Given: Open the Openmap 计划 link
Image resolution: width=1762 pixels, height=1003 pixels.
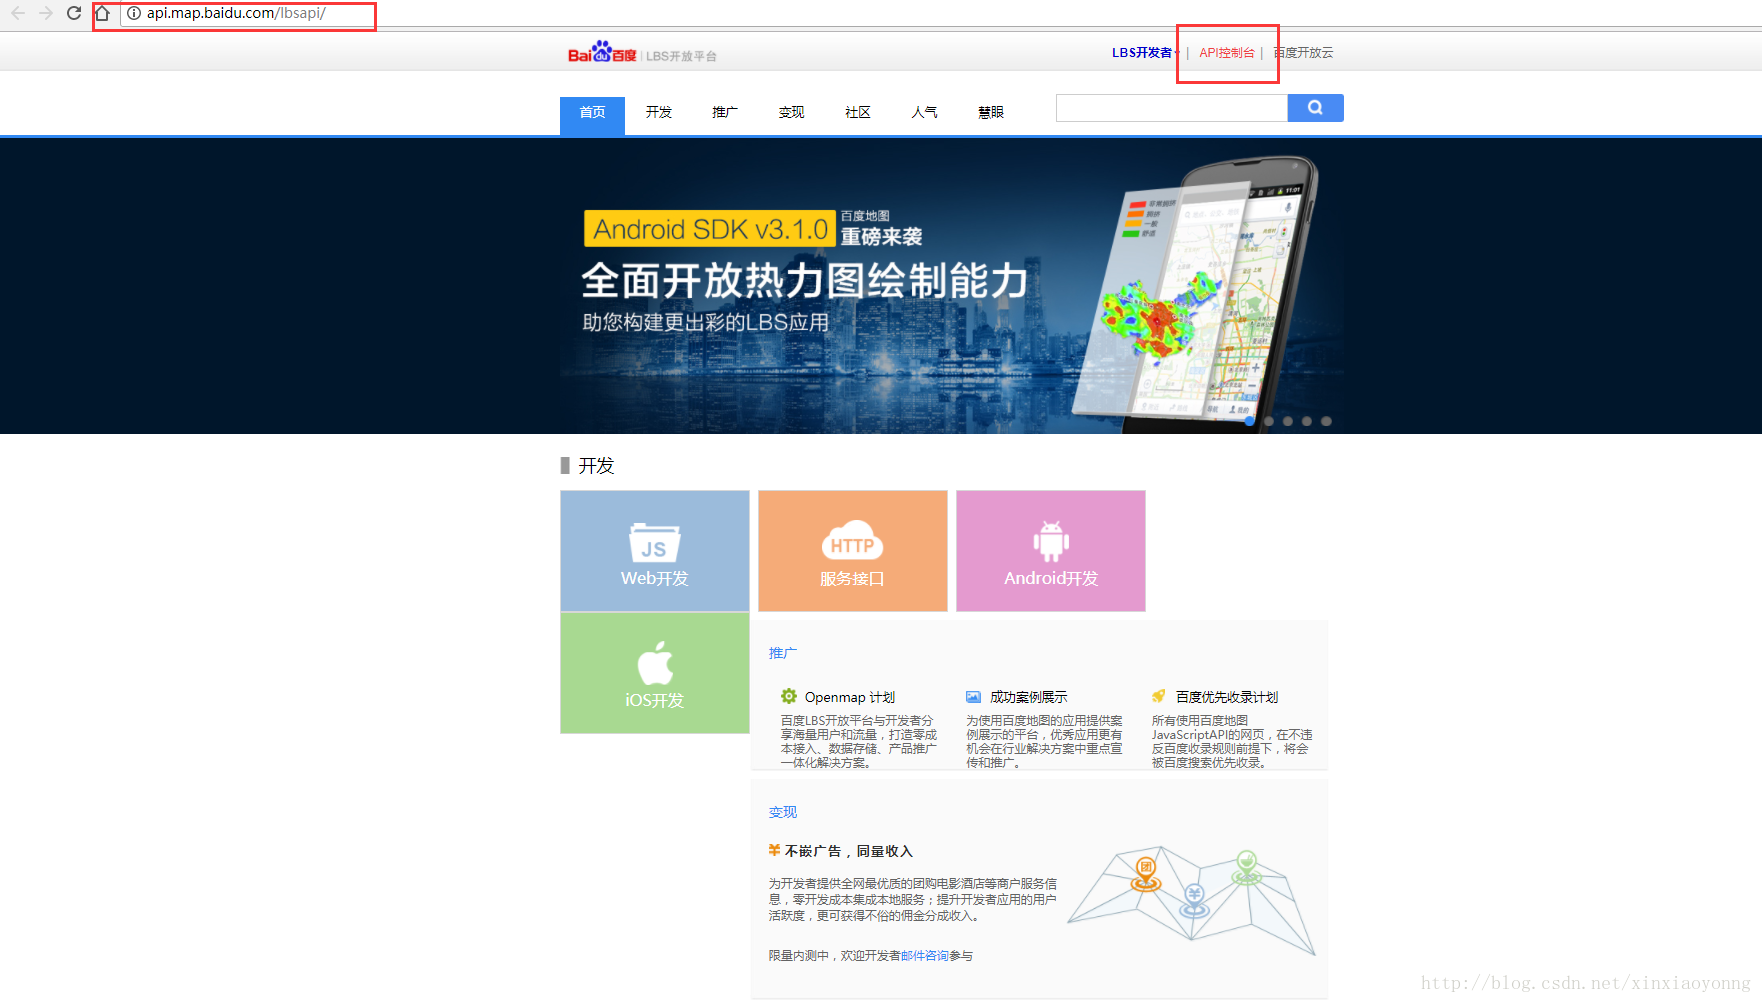Looking at the screenshot, I should [850, 697].
